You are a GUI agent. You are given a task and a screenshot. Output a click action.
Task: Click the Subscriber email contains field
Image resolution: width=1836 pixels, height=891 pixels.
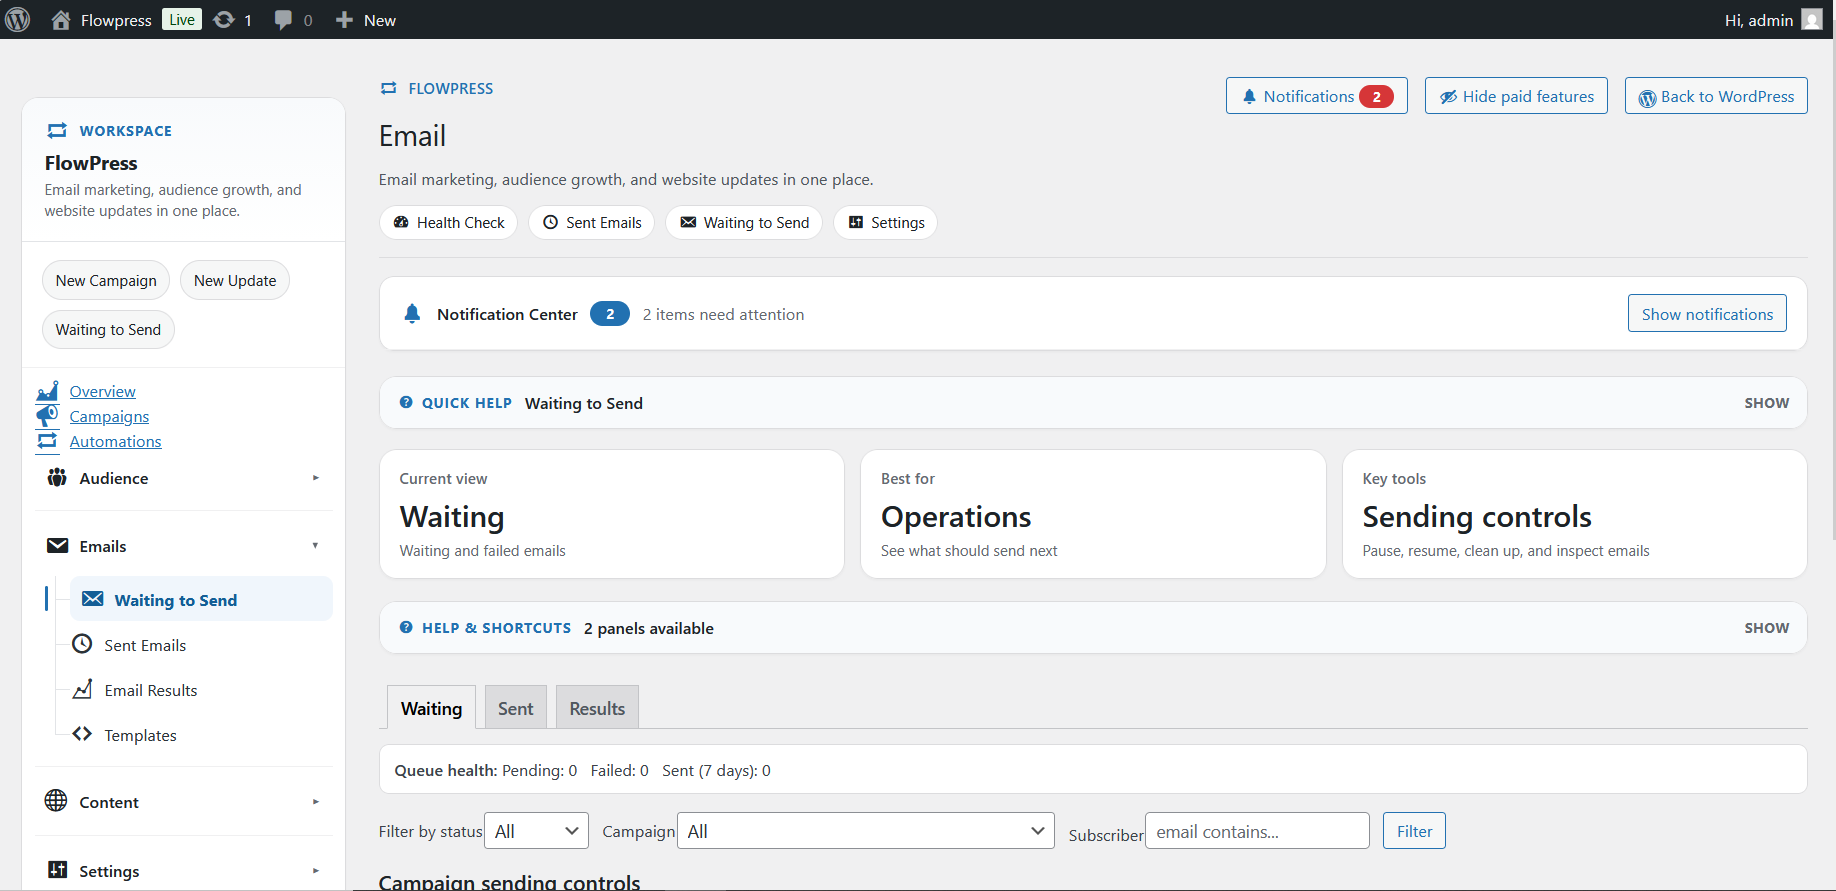[1257, 831]
